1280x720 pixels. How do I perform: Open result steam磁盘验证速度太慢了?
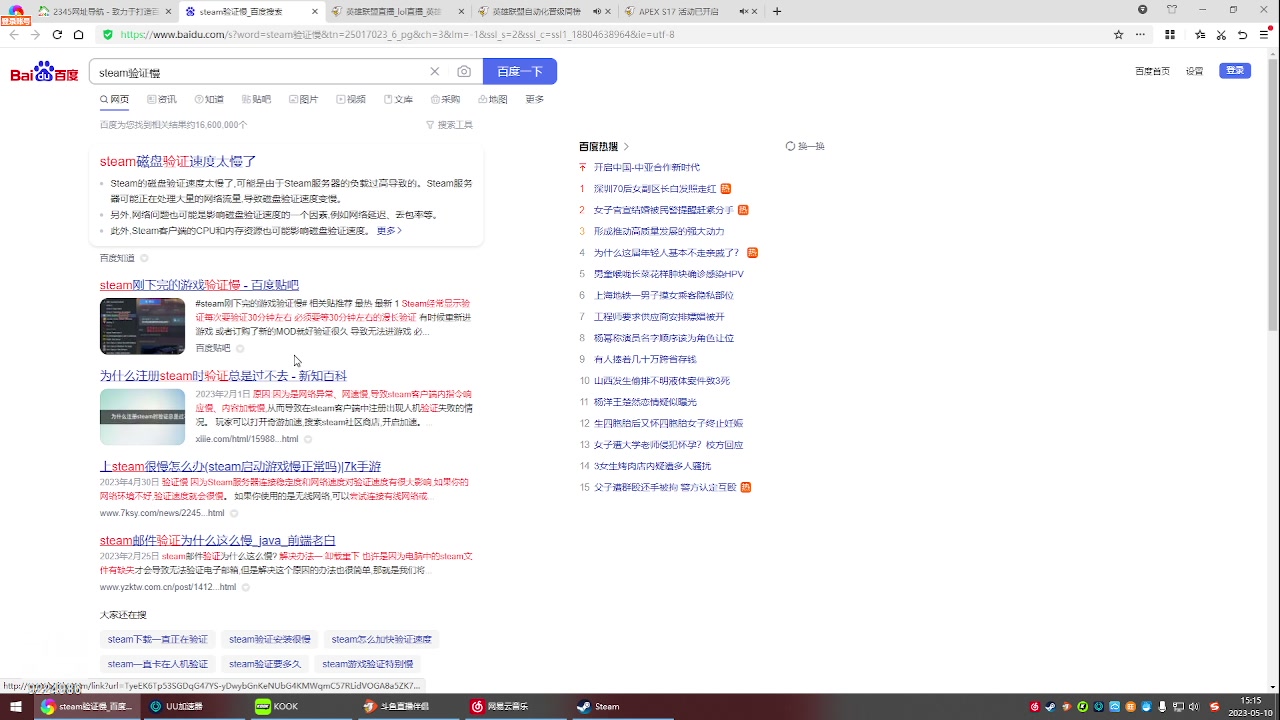[x=178, y=161]
